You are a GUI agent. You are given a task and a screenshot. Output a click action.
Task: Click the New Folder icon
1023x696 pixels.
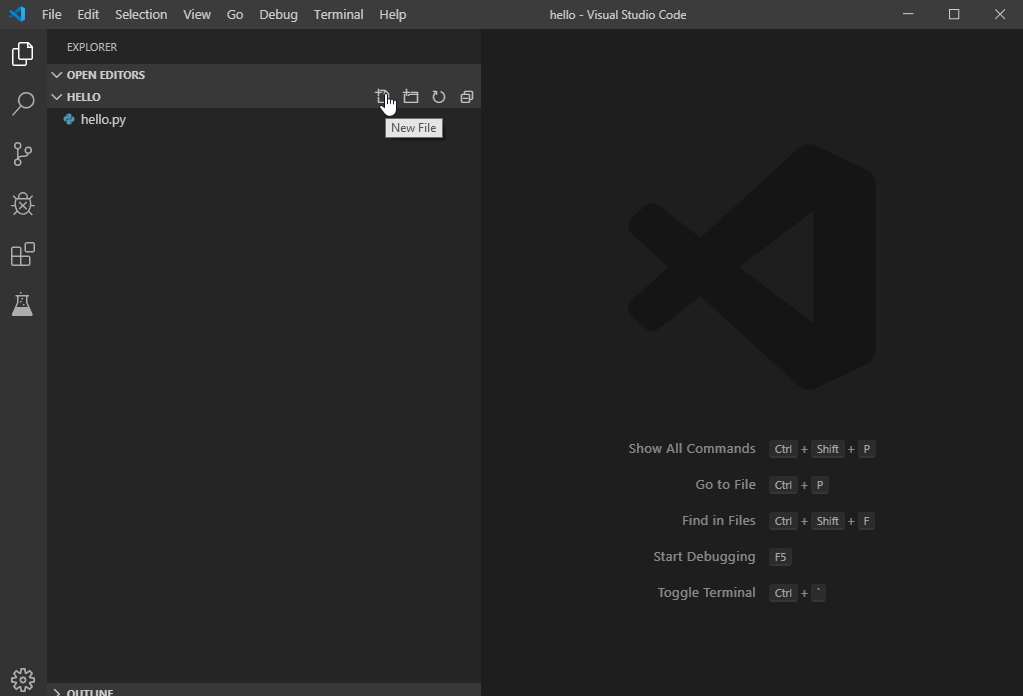(x=411, y=97)
